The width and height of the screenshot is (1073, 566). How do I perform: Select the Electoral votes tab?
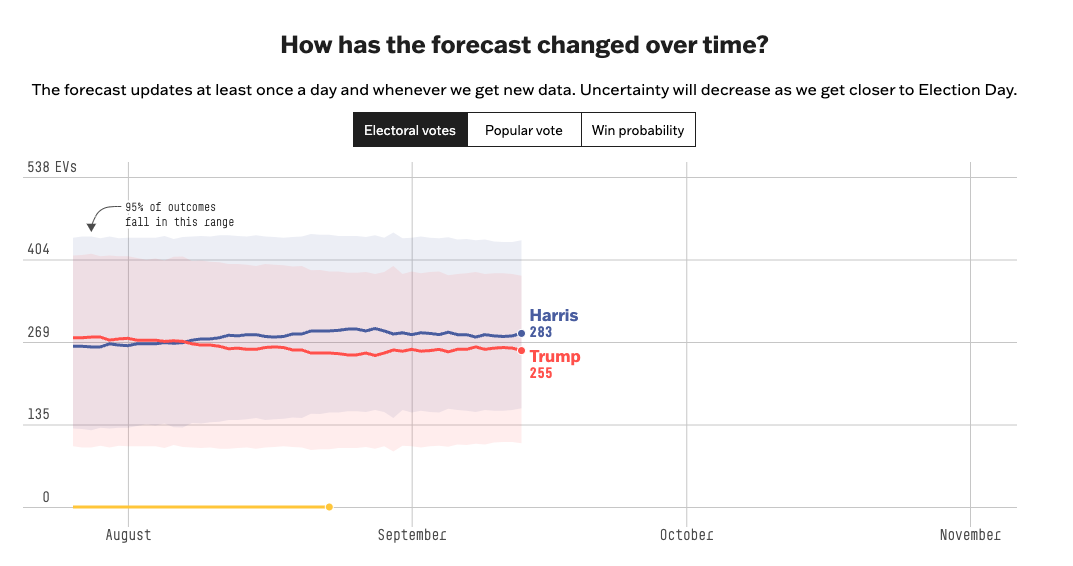(410, 130)
